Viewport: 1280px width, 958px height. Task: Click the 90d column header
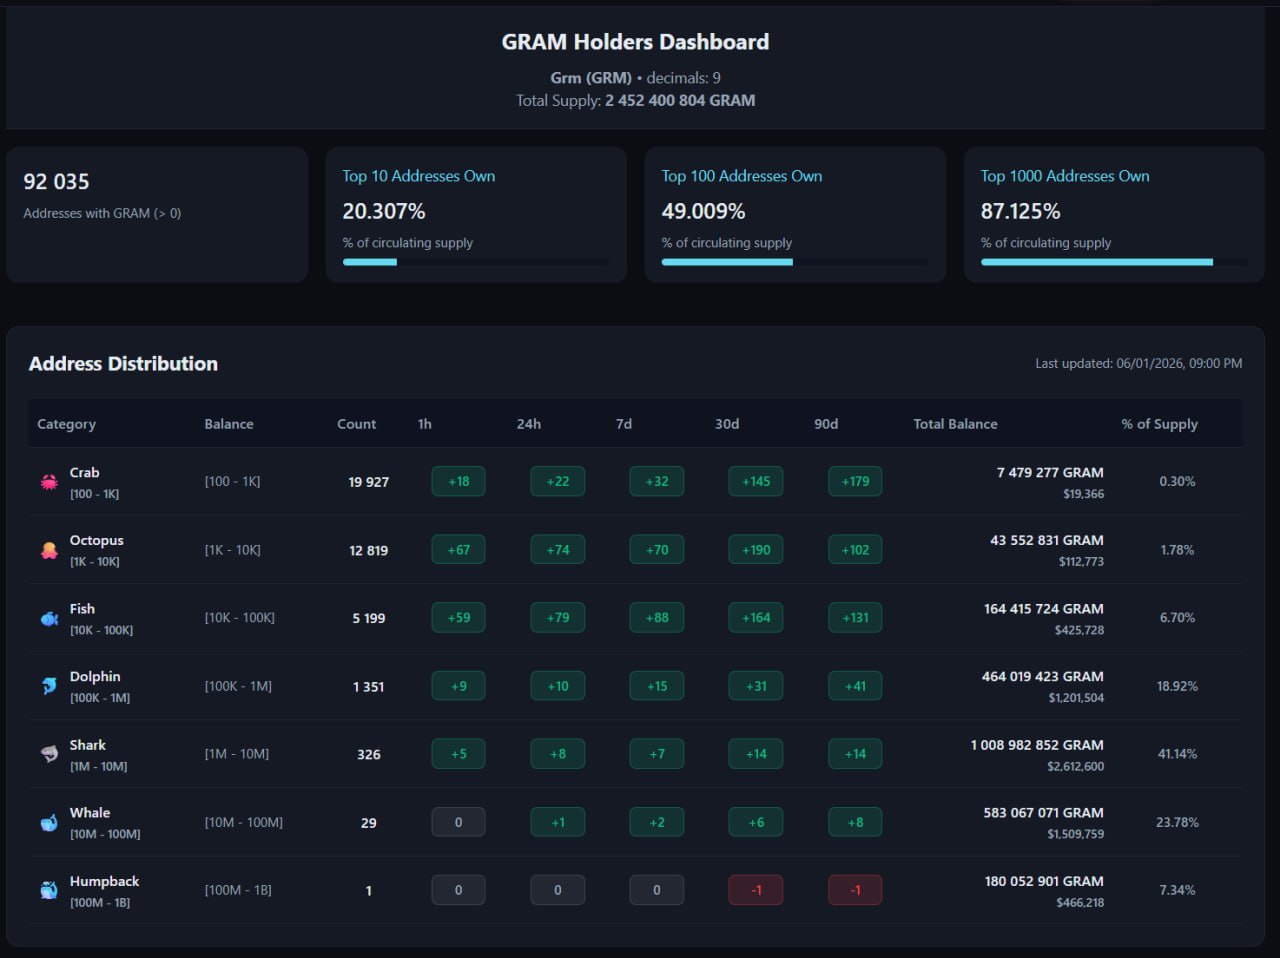coord(826,424)
